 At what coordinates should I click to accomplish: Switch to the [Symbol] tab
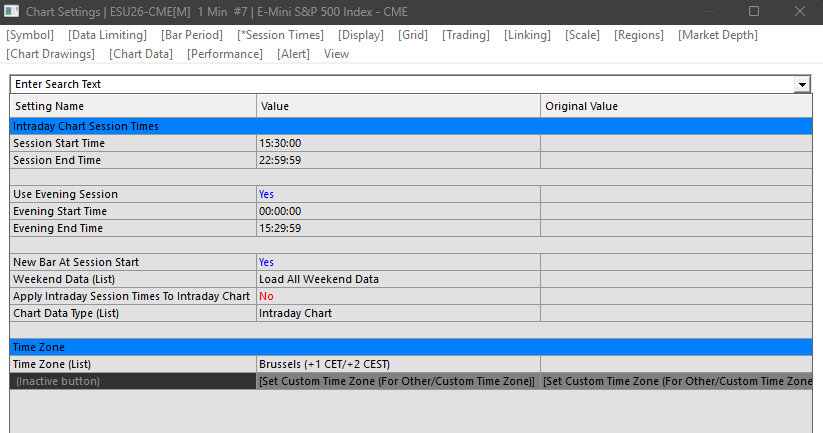tap(30, 35)
